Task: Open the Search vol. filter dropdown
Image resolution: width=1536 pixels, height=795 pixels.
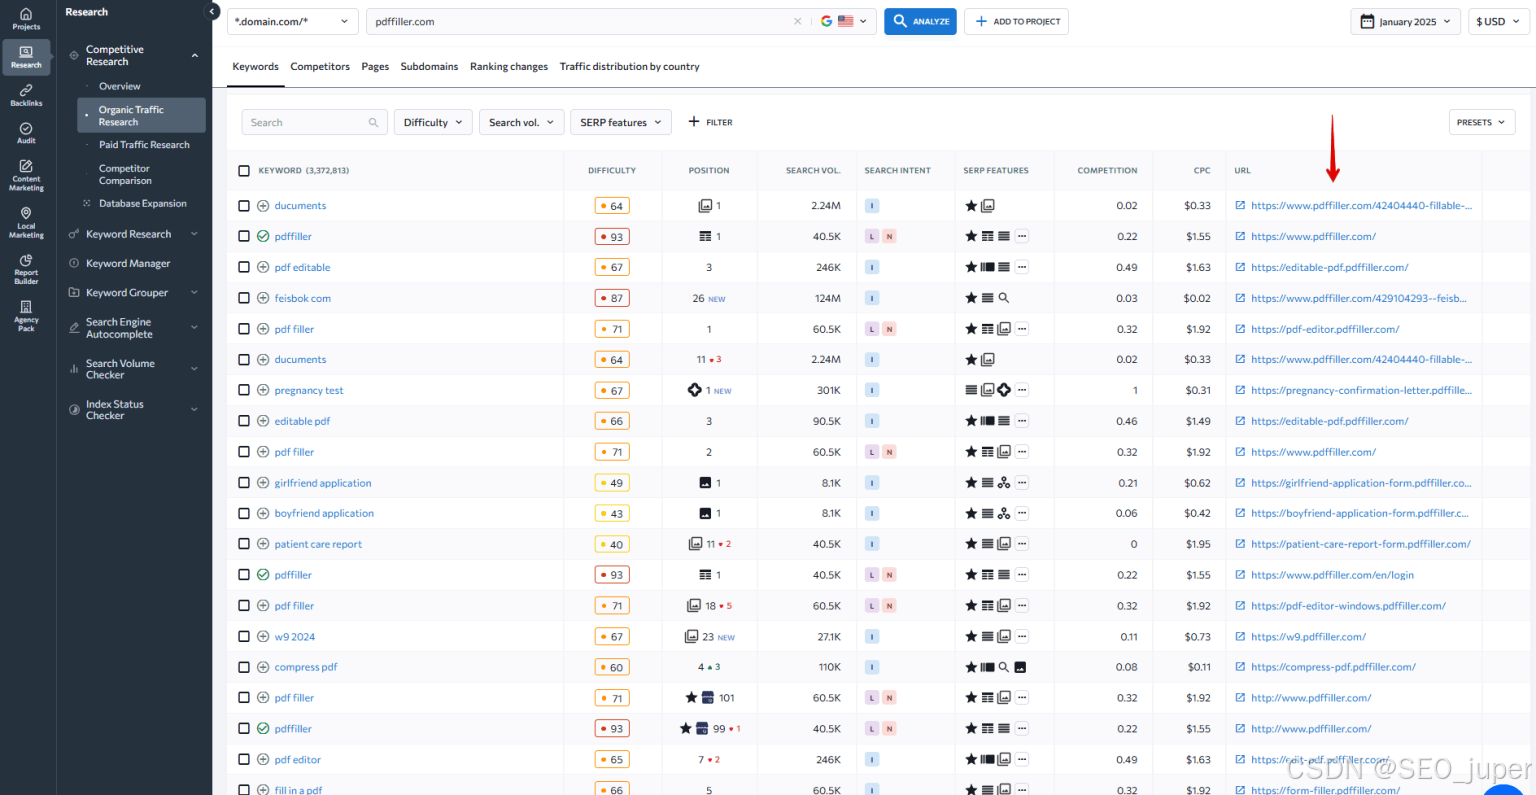Action: (522, 123)
